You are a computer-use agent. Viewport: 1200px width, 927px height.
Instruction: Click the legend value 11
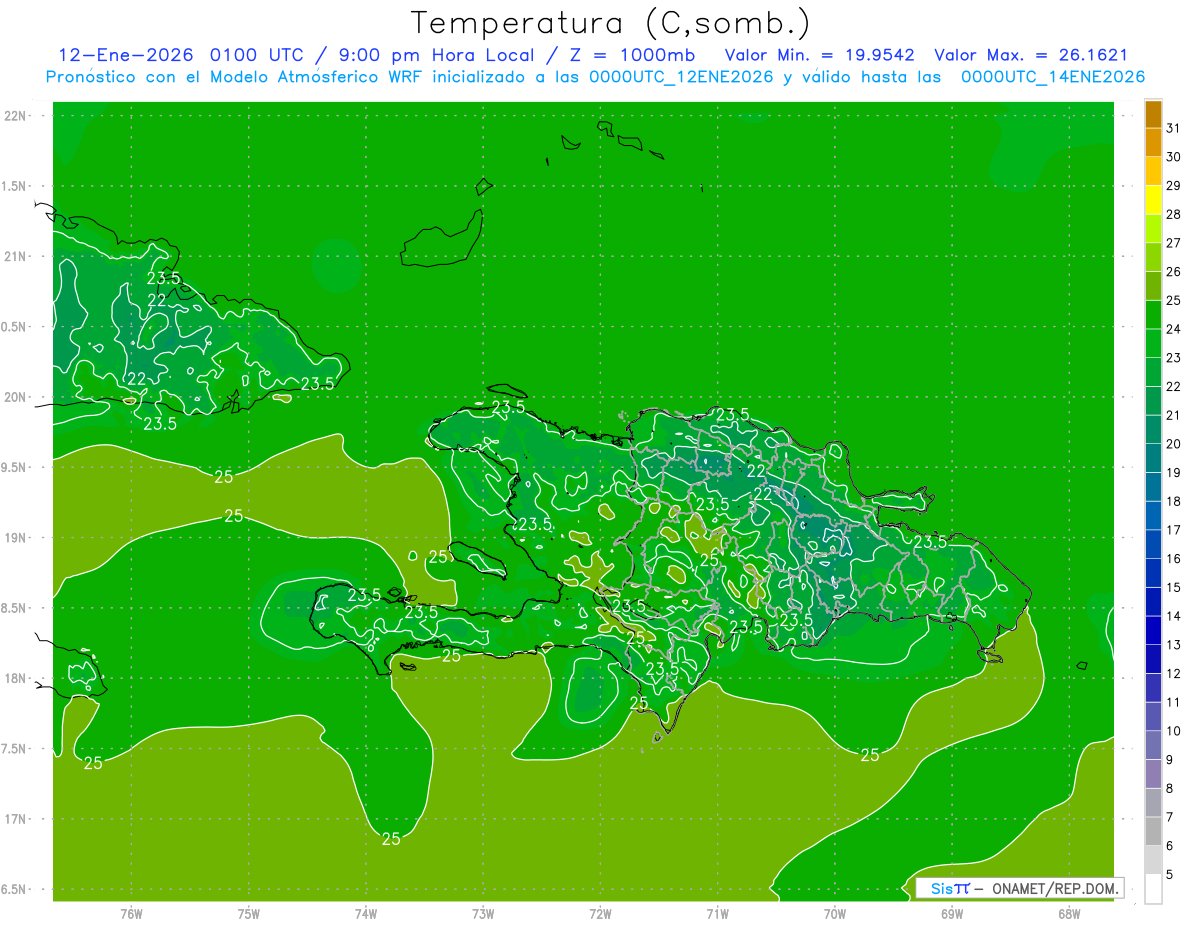tap(1174, 703)
